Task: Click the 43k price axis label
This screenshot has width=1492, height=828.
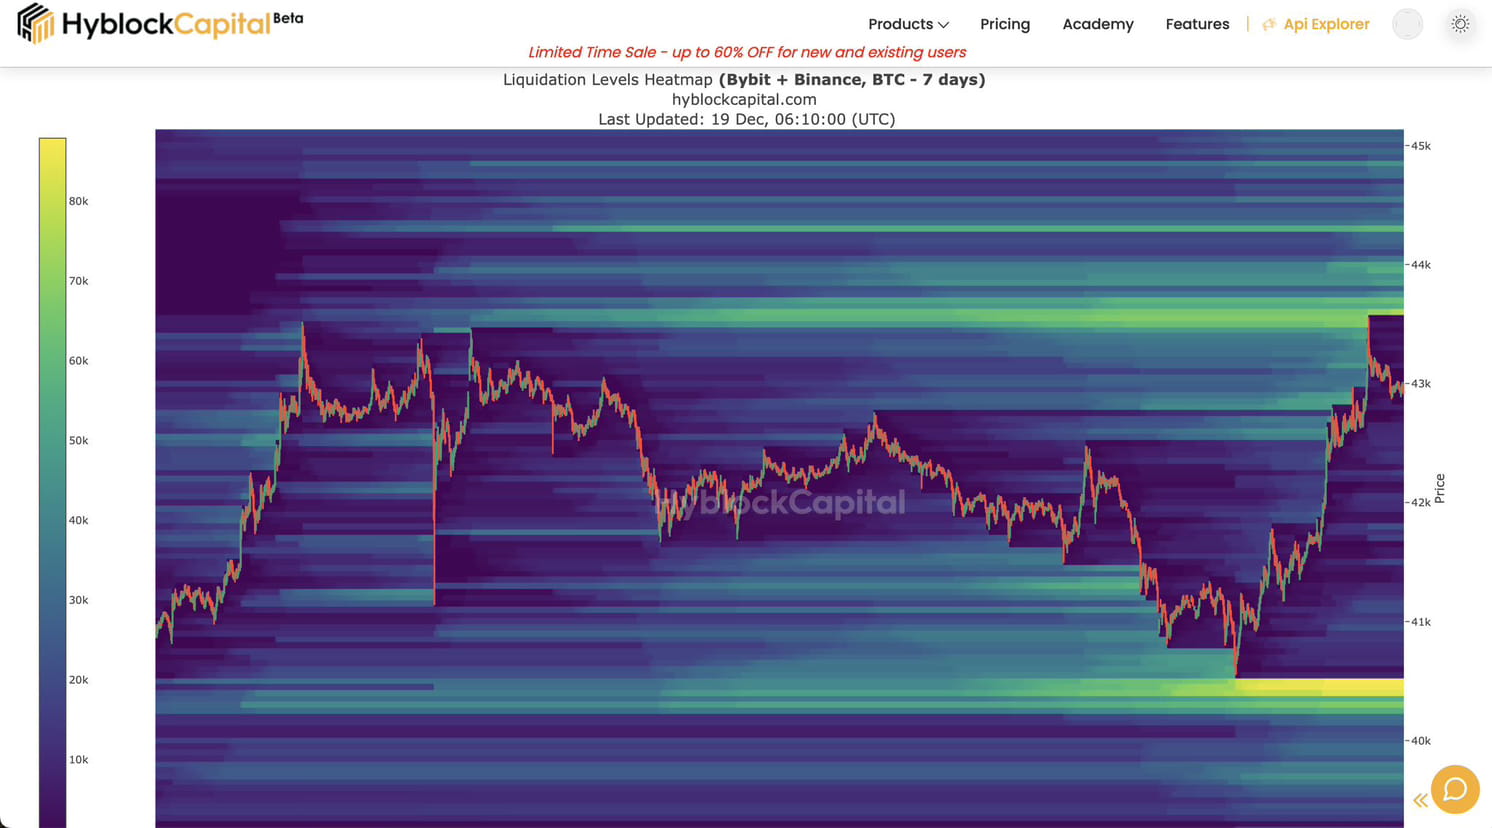Action: click(1420, 384)
